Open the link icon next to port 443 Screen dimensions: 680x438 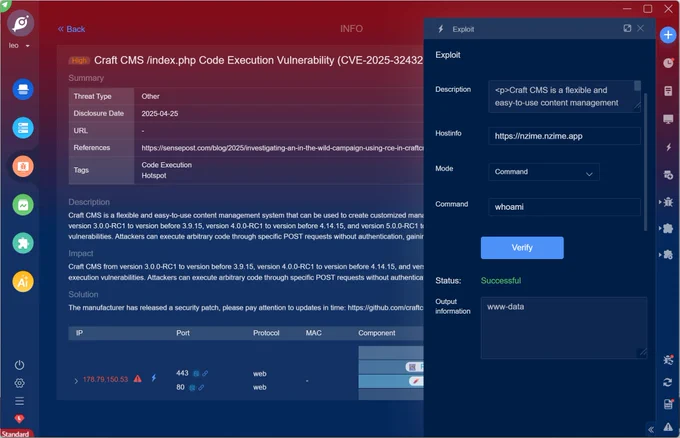205,373
